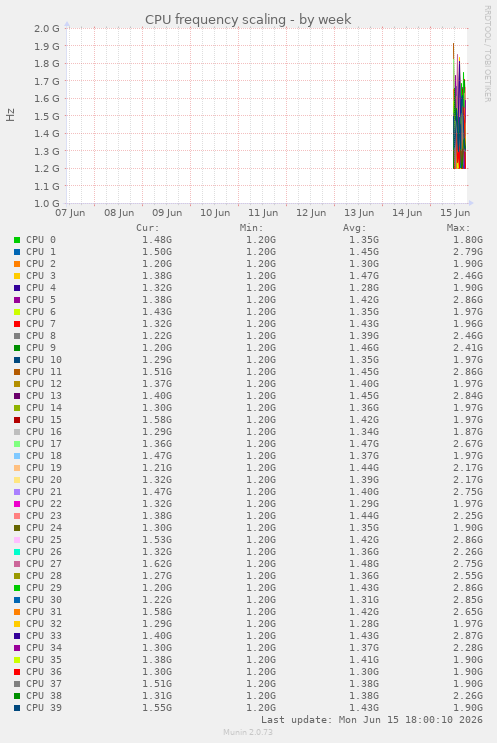This screenshot has width=497, height=743.
Task: Click the 'Hz' vertical axis label
Action: pyautogui.click(x=10, y=115)
